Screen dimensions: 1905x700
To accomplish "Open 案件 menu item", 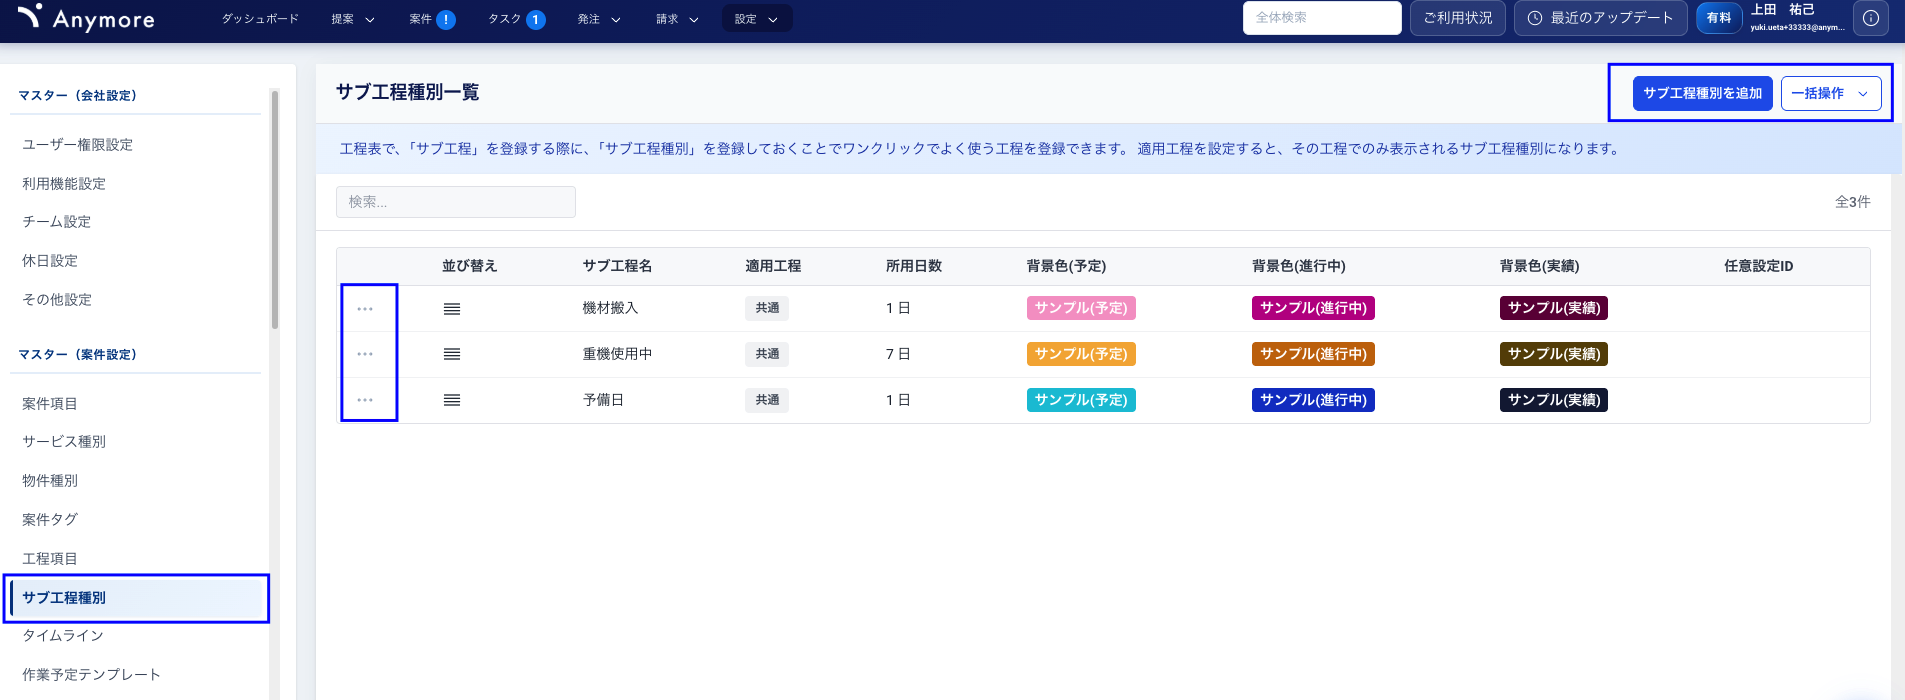I will 421,19.
